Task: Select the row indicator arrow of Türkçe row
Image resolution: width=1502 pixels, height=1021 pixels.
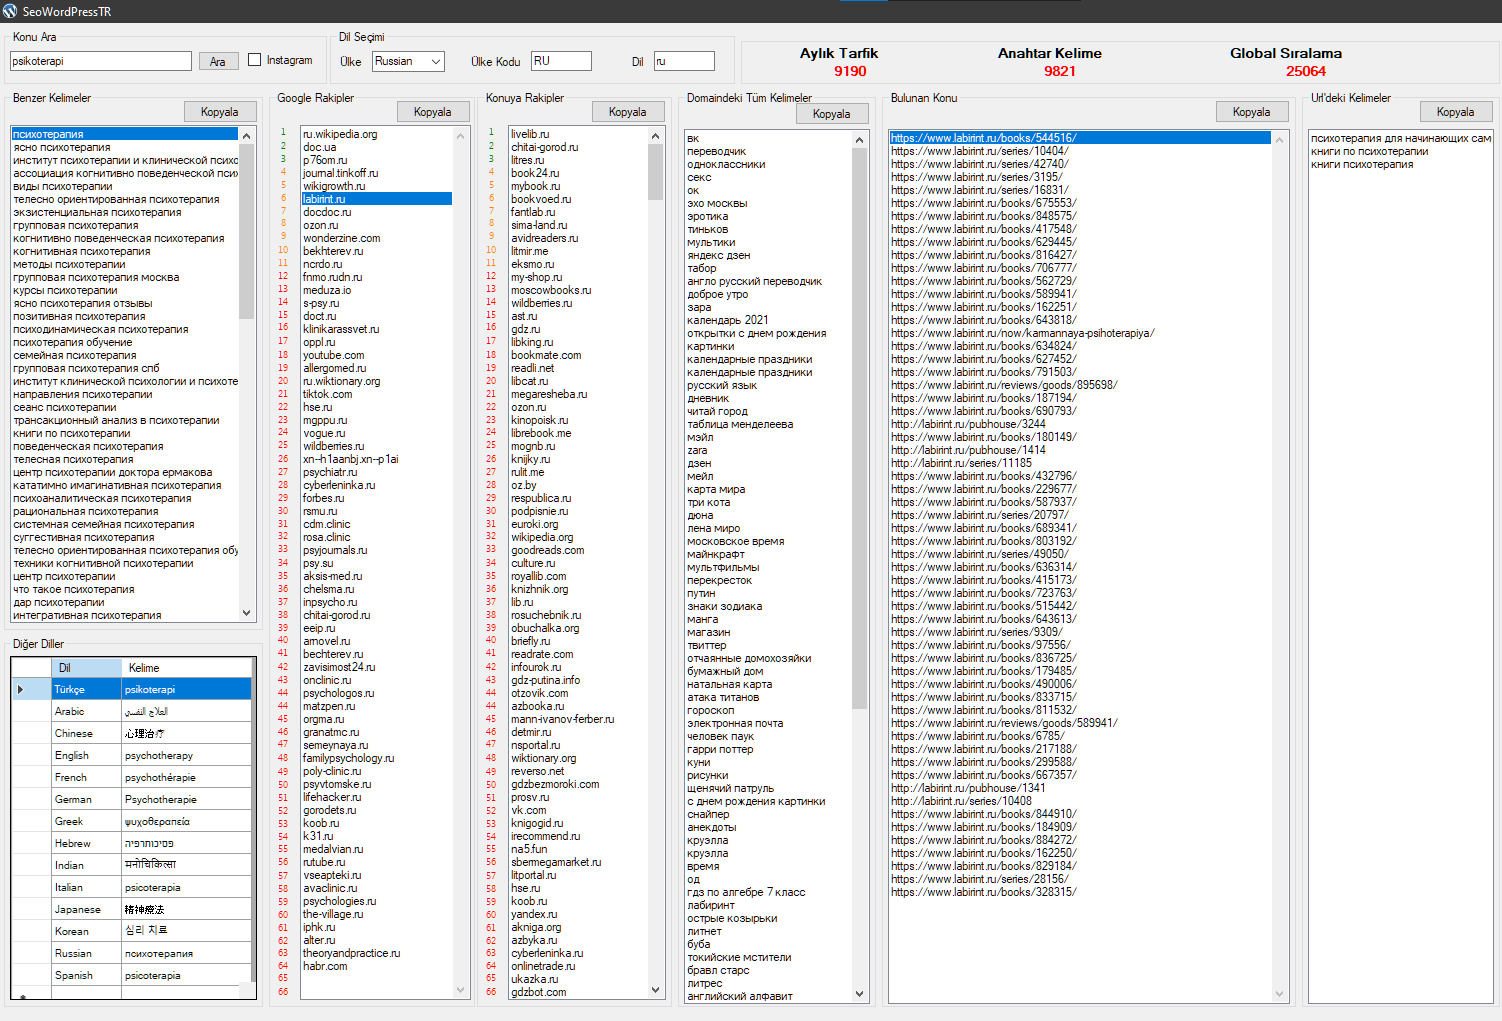Action: click(21, 689)
